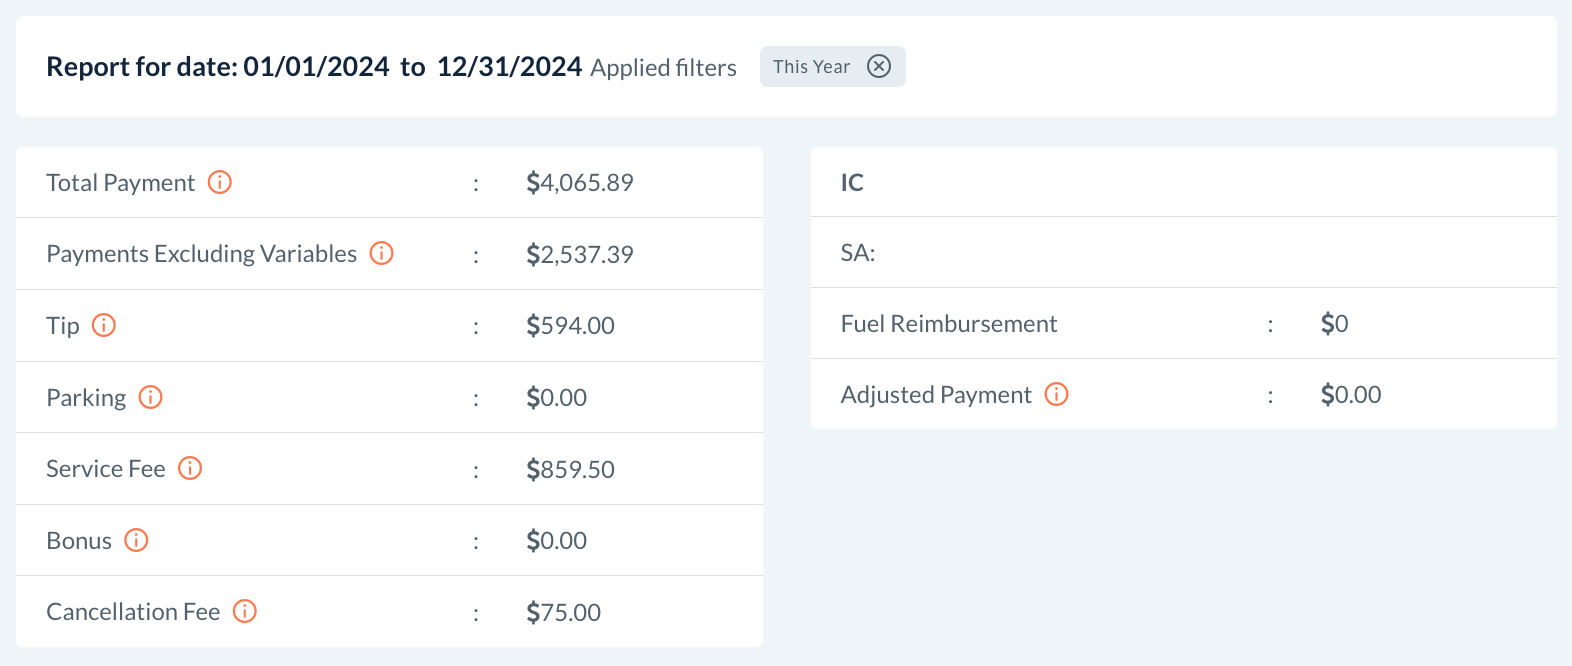The height and width of the screenshot is (666, 1572).
Task: Click the Service Fee amount $859.50
Action: pos(570,469)
